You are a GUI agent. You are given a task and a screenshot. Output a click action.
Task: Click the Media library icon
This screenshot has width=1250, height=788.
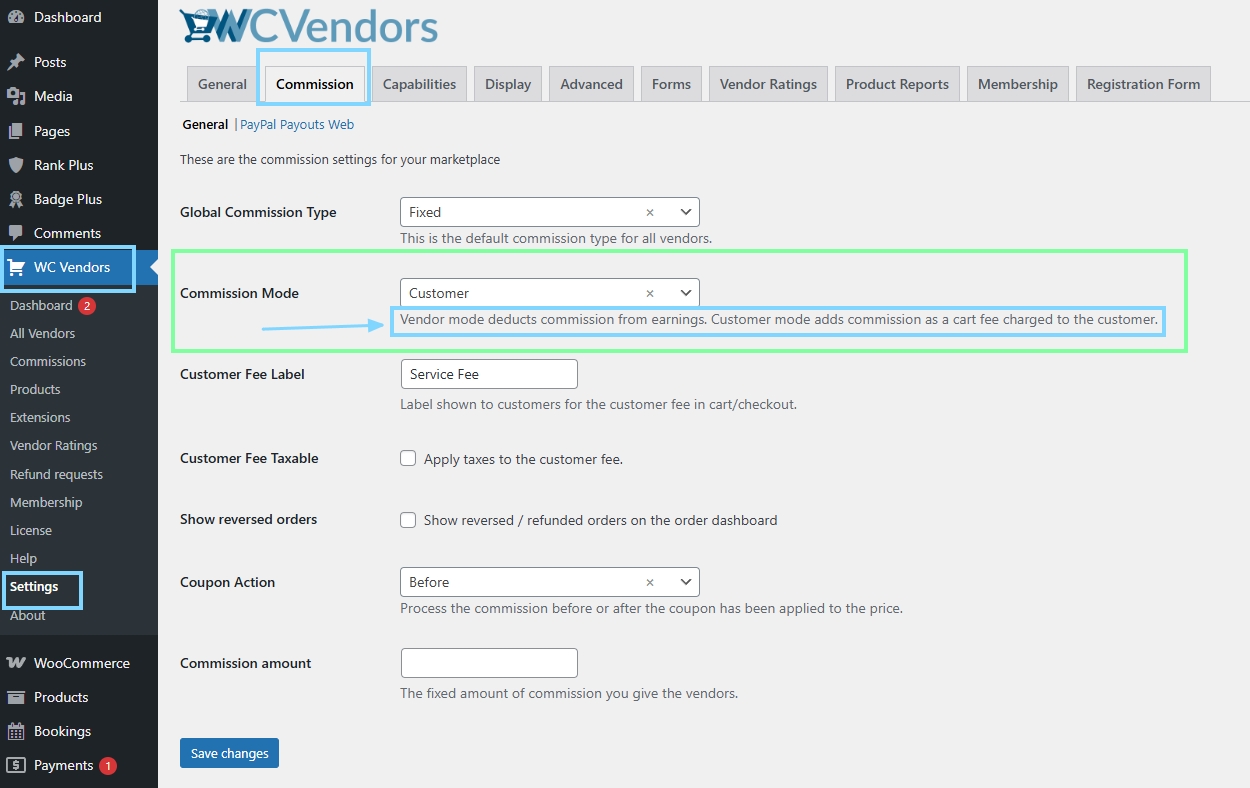16,96
